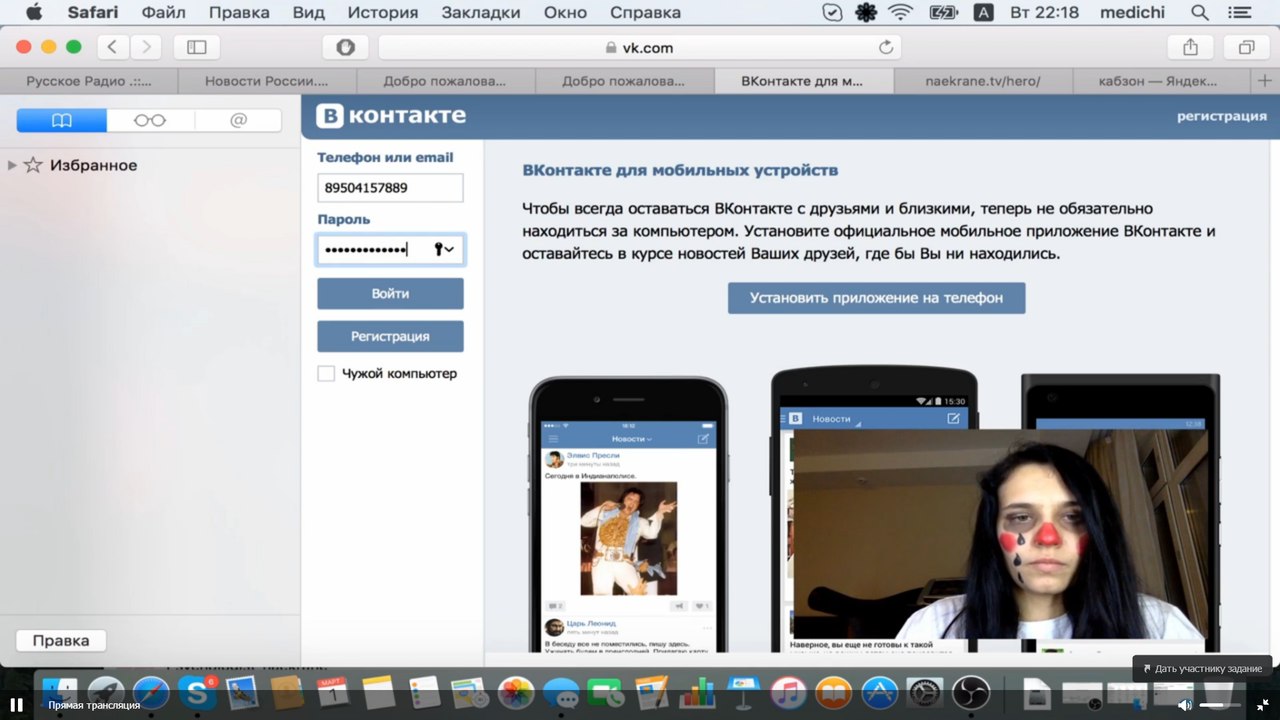Click the Safari back arrow button
Image resolution: width=1280 pixels, height=720 pixels.
point(112,47)
